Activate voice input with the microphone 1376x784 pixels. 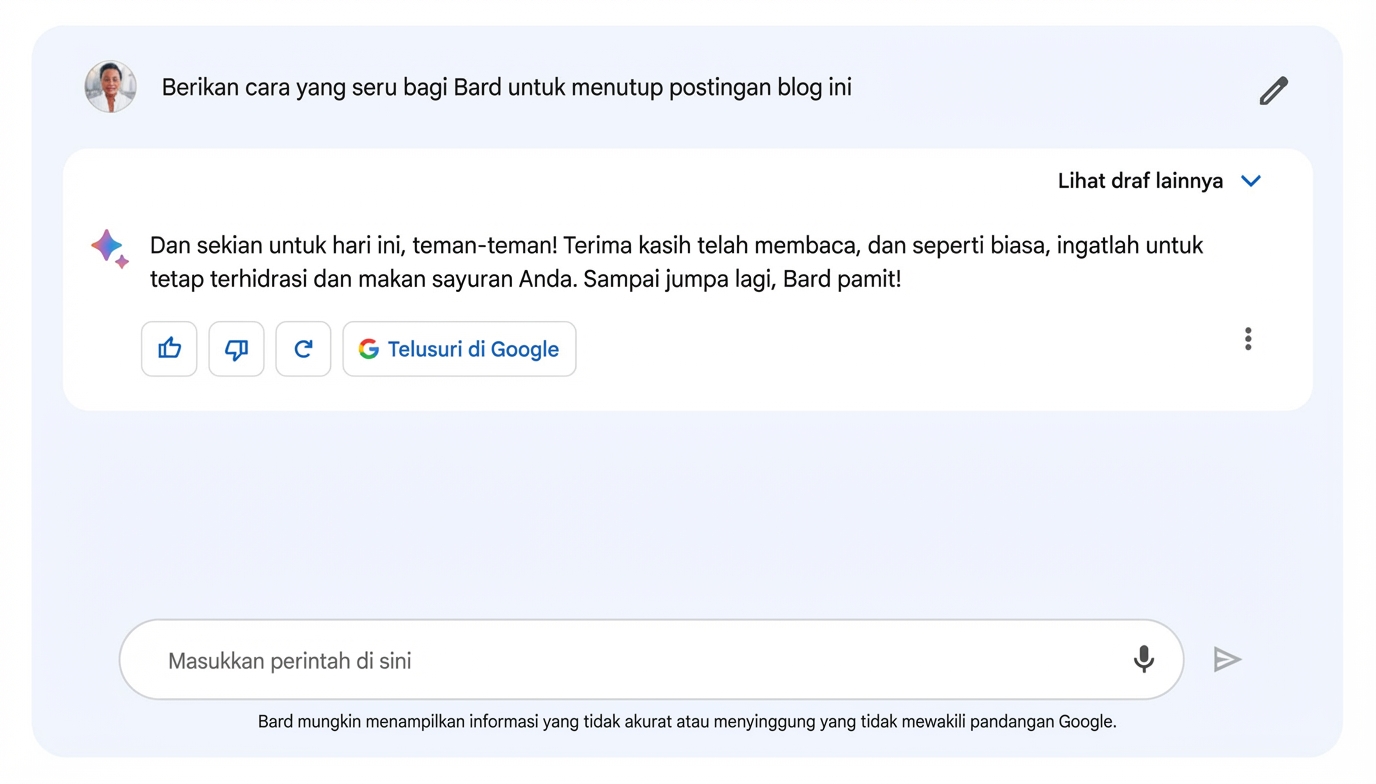pyautogui.click(x=1143, y=660)
